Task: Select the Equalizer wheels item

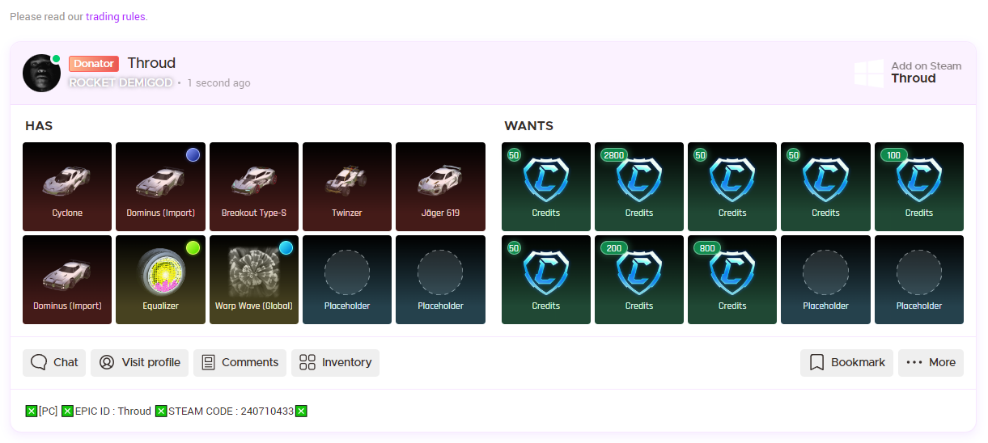Action: tap(161, 280)
